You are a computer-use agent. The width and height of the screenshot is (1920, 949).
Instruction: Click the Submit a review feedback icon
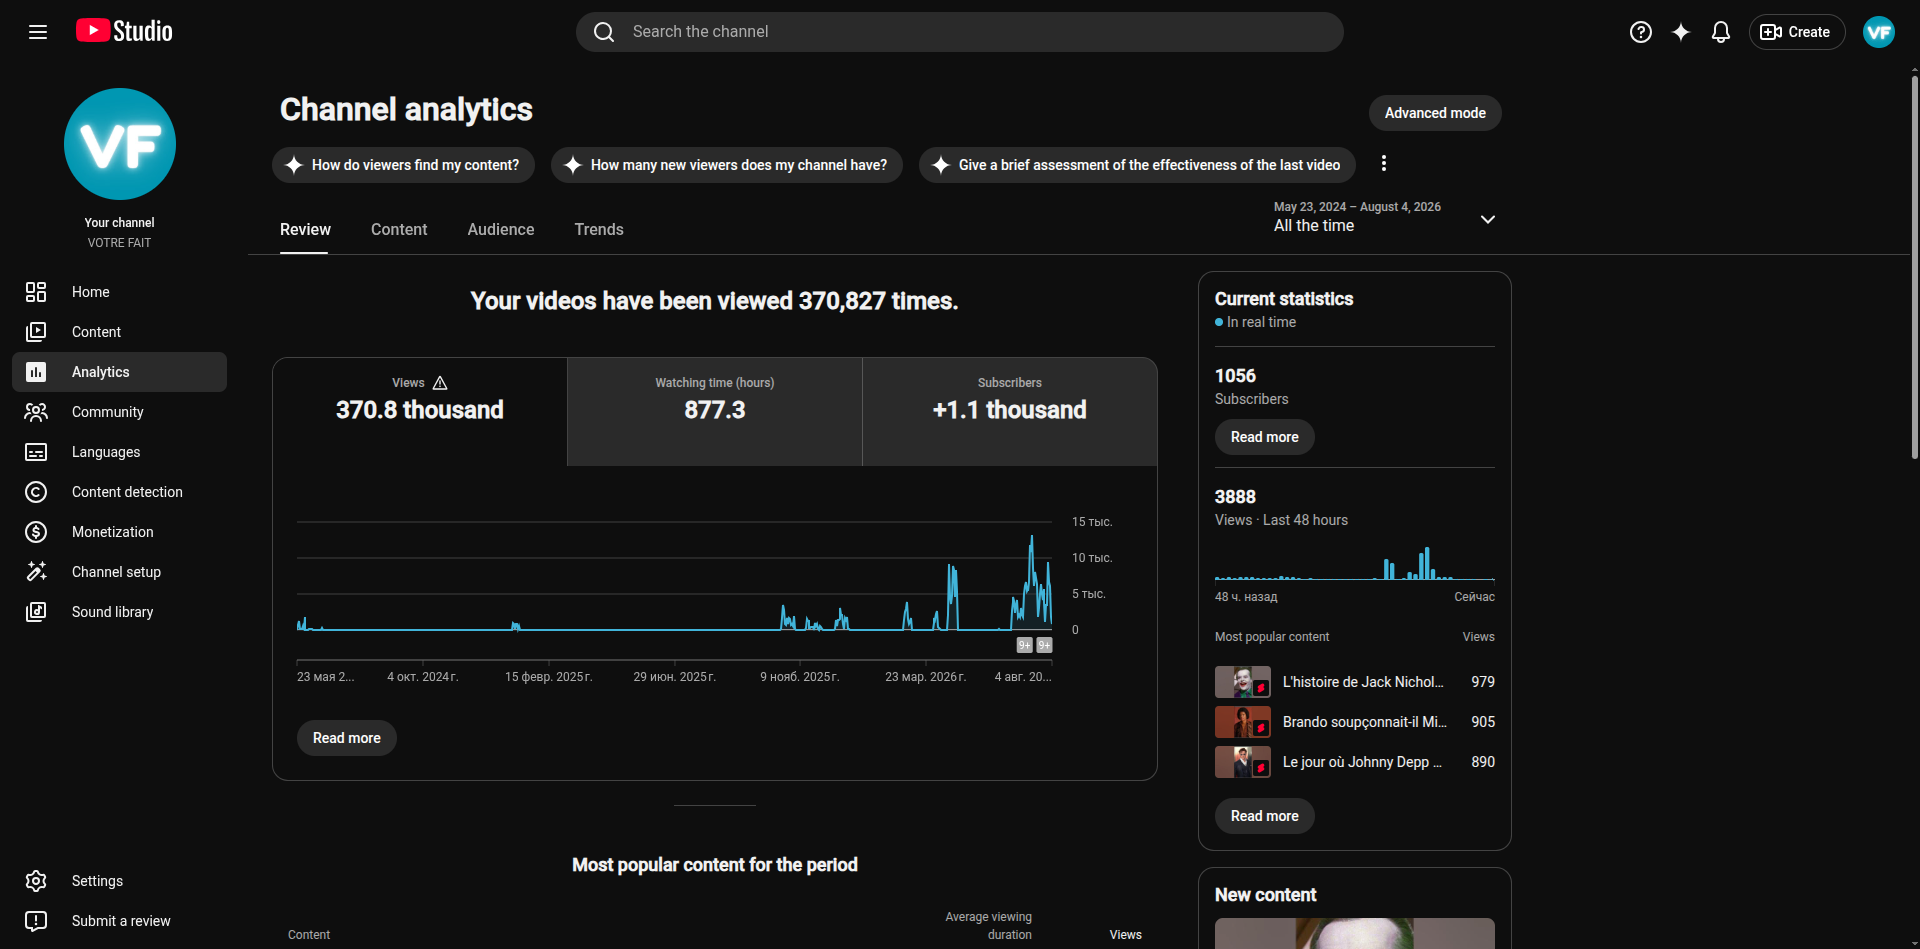click(36, 921)
